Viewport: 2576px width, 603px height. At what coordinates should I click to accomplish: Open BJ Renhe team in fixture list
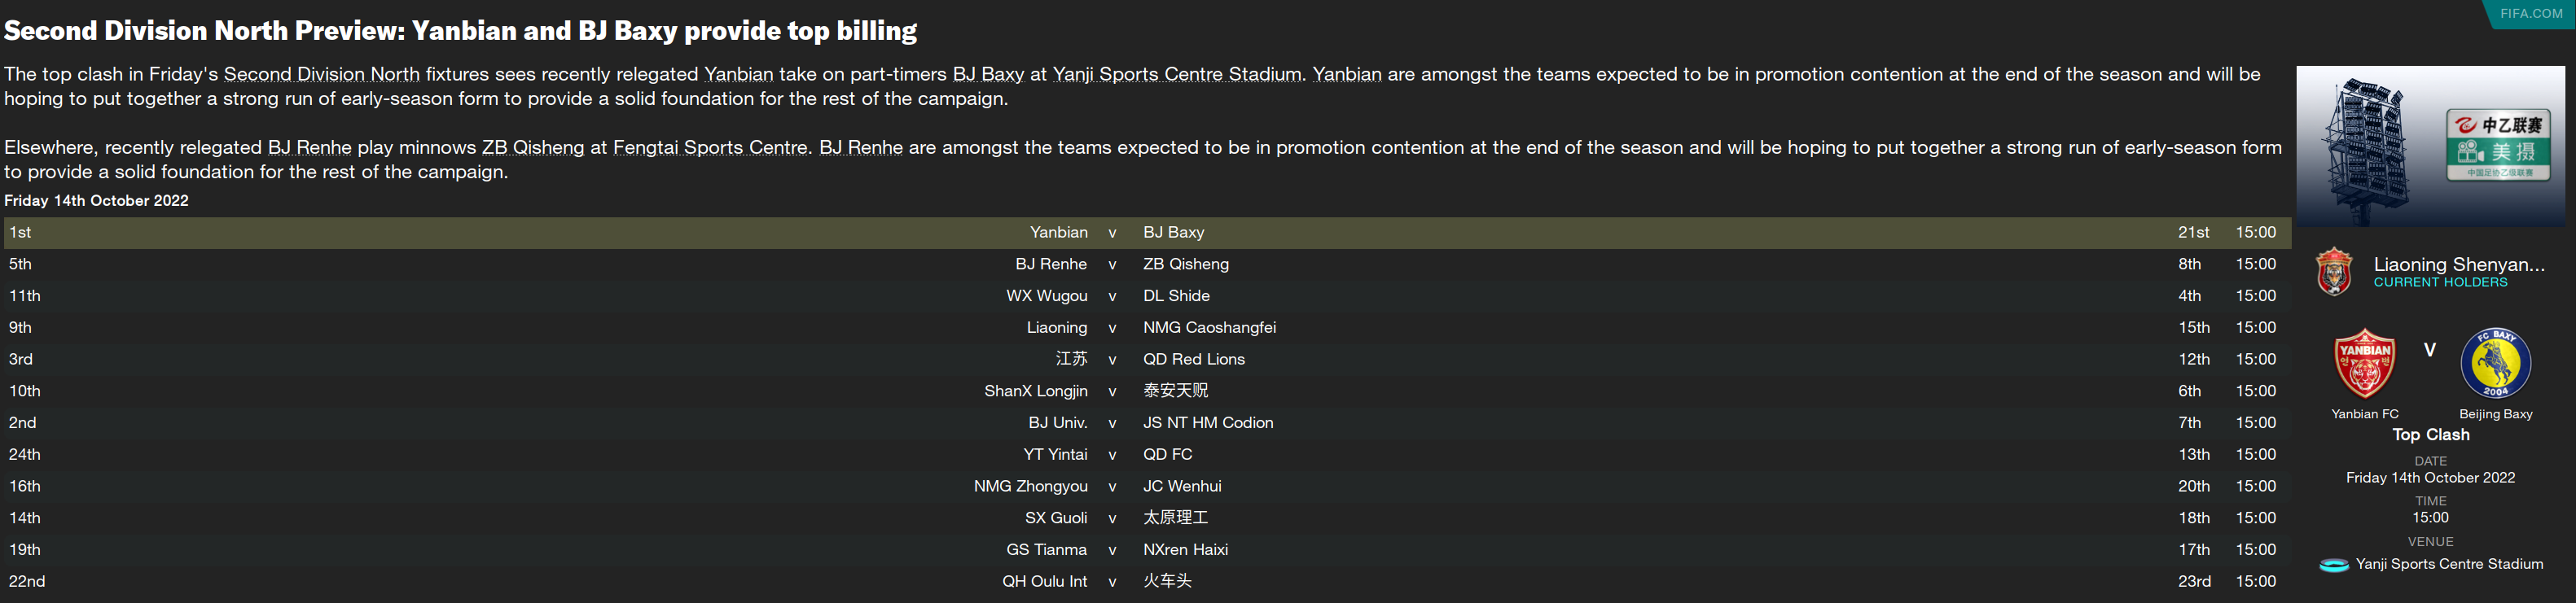(x=1050, y=264)
